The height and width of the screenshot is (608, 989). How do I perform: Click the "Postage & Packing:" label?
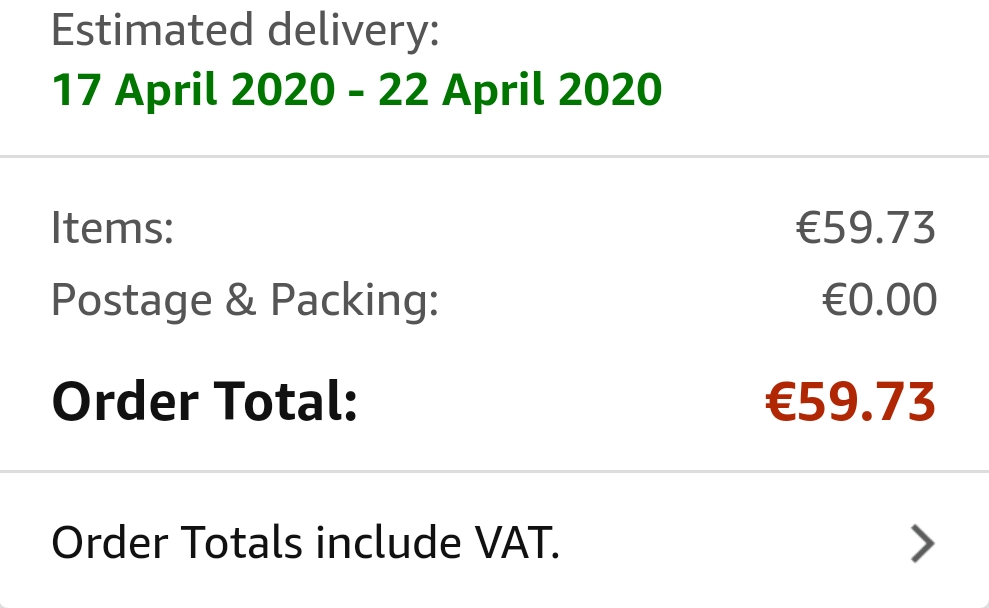245,300
